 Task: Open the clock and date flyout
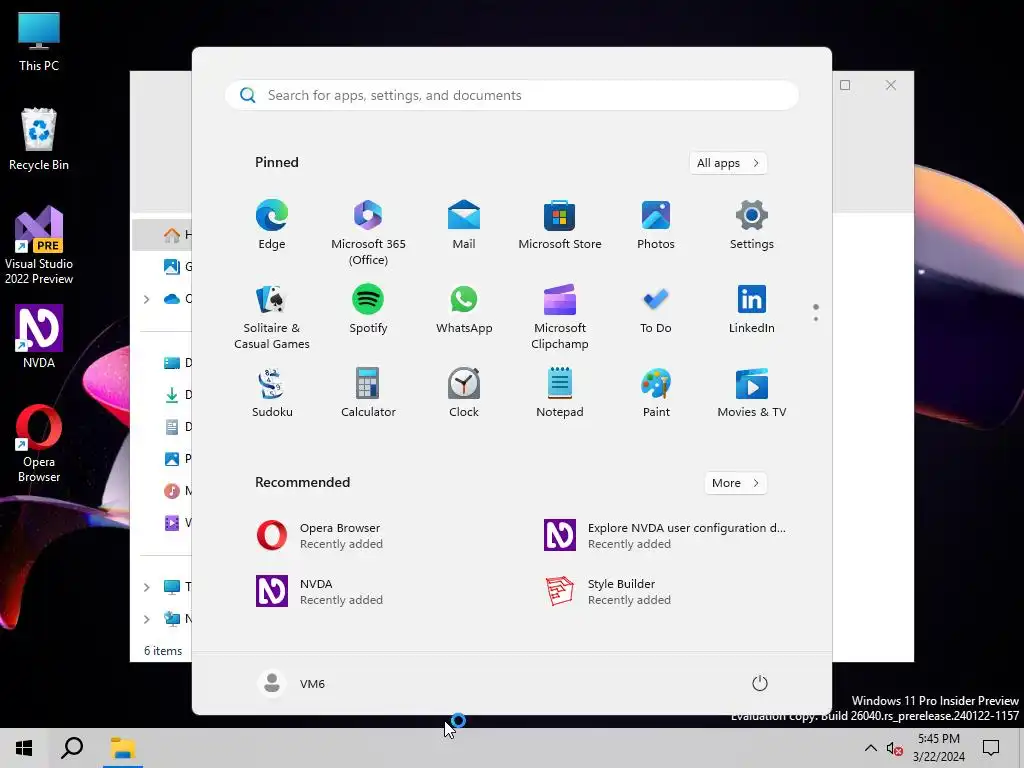[939, 748]
